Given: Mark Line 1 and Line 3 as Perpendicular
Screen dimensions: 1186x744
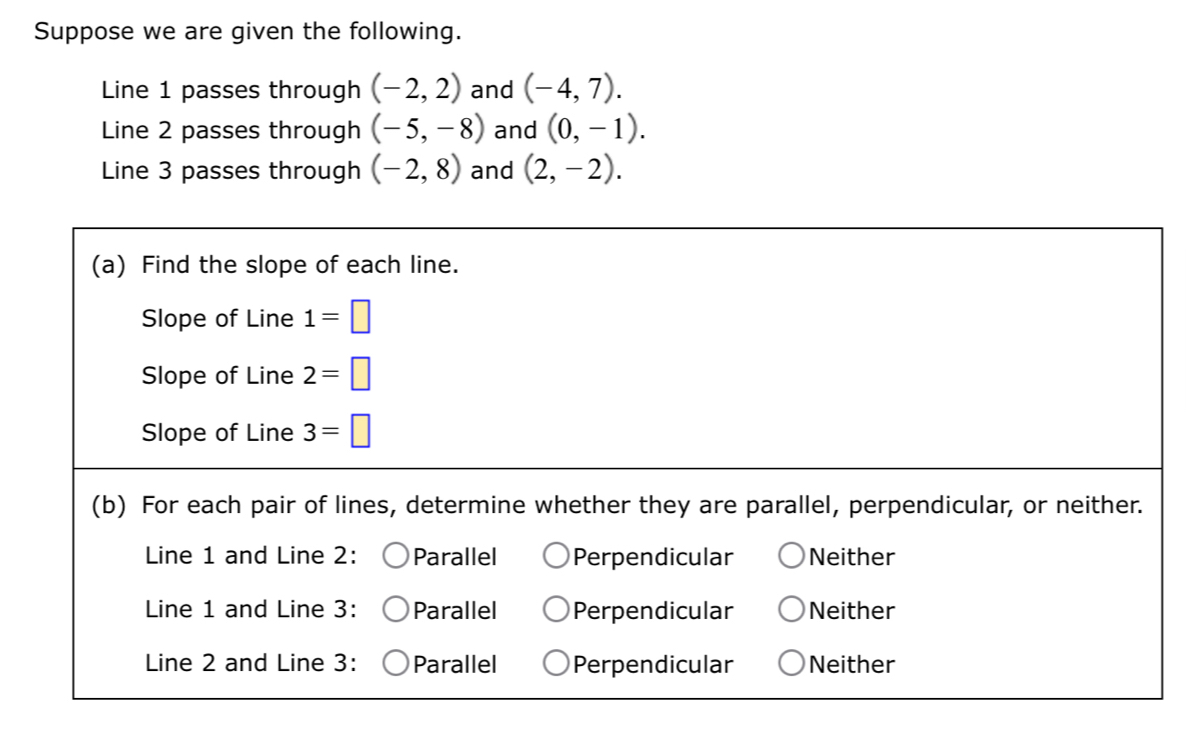Looking at the screenshot, I should pos(557,610).
